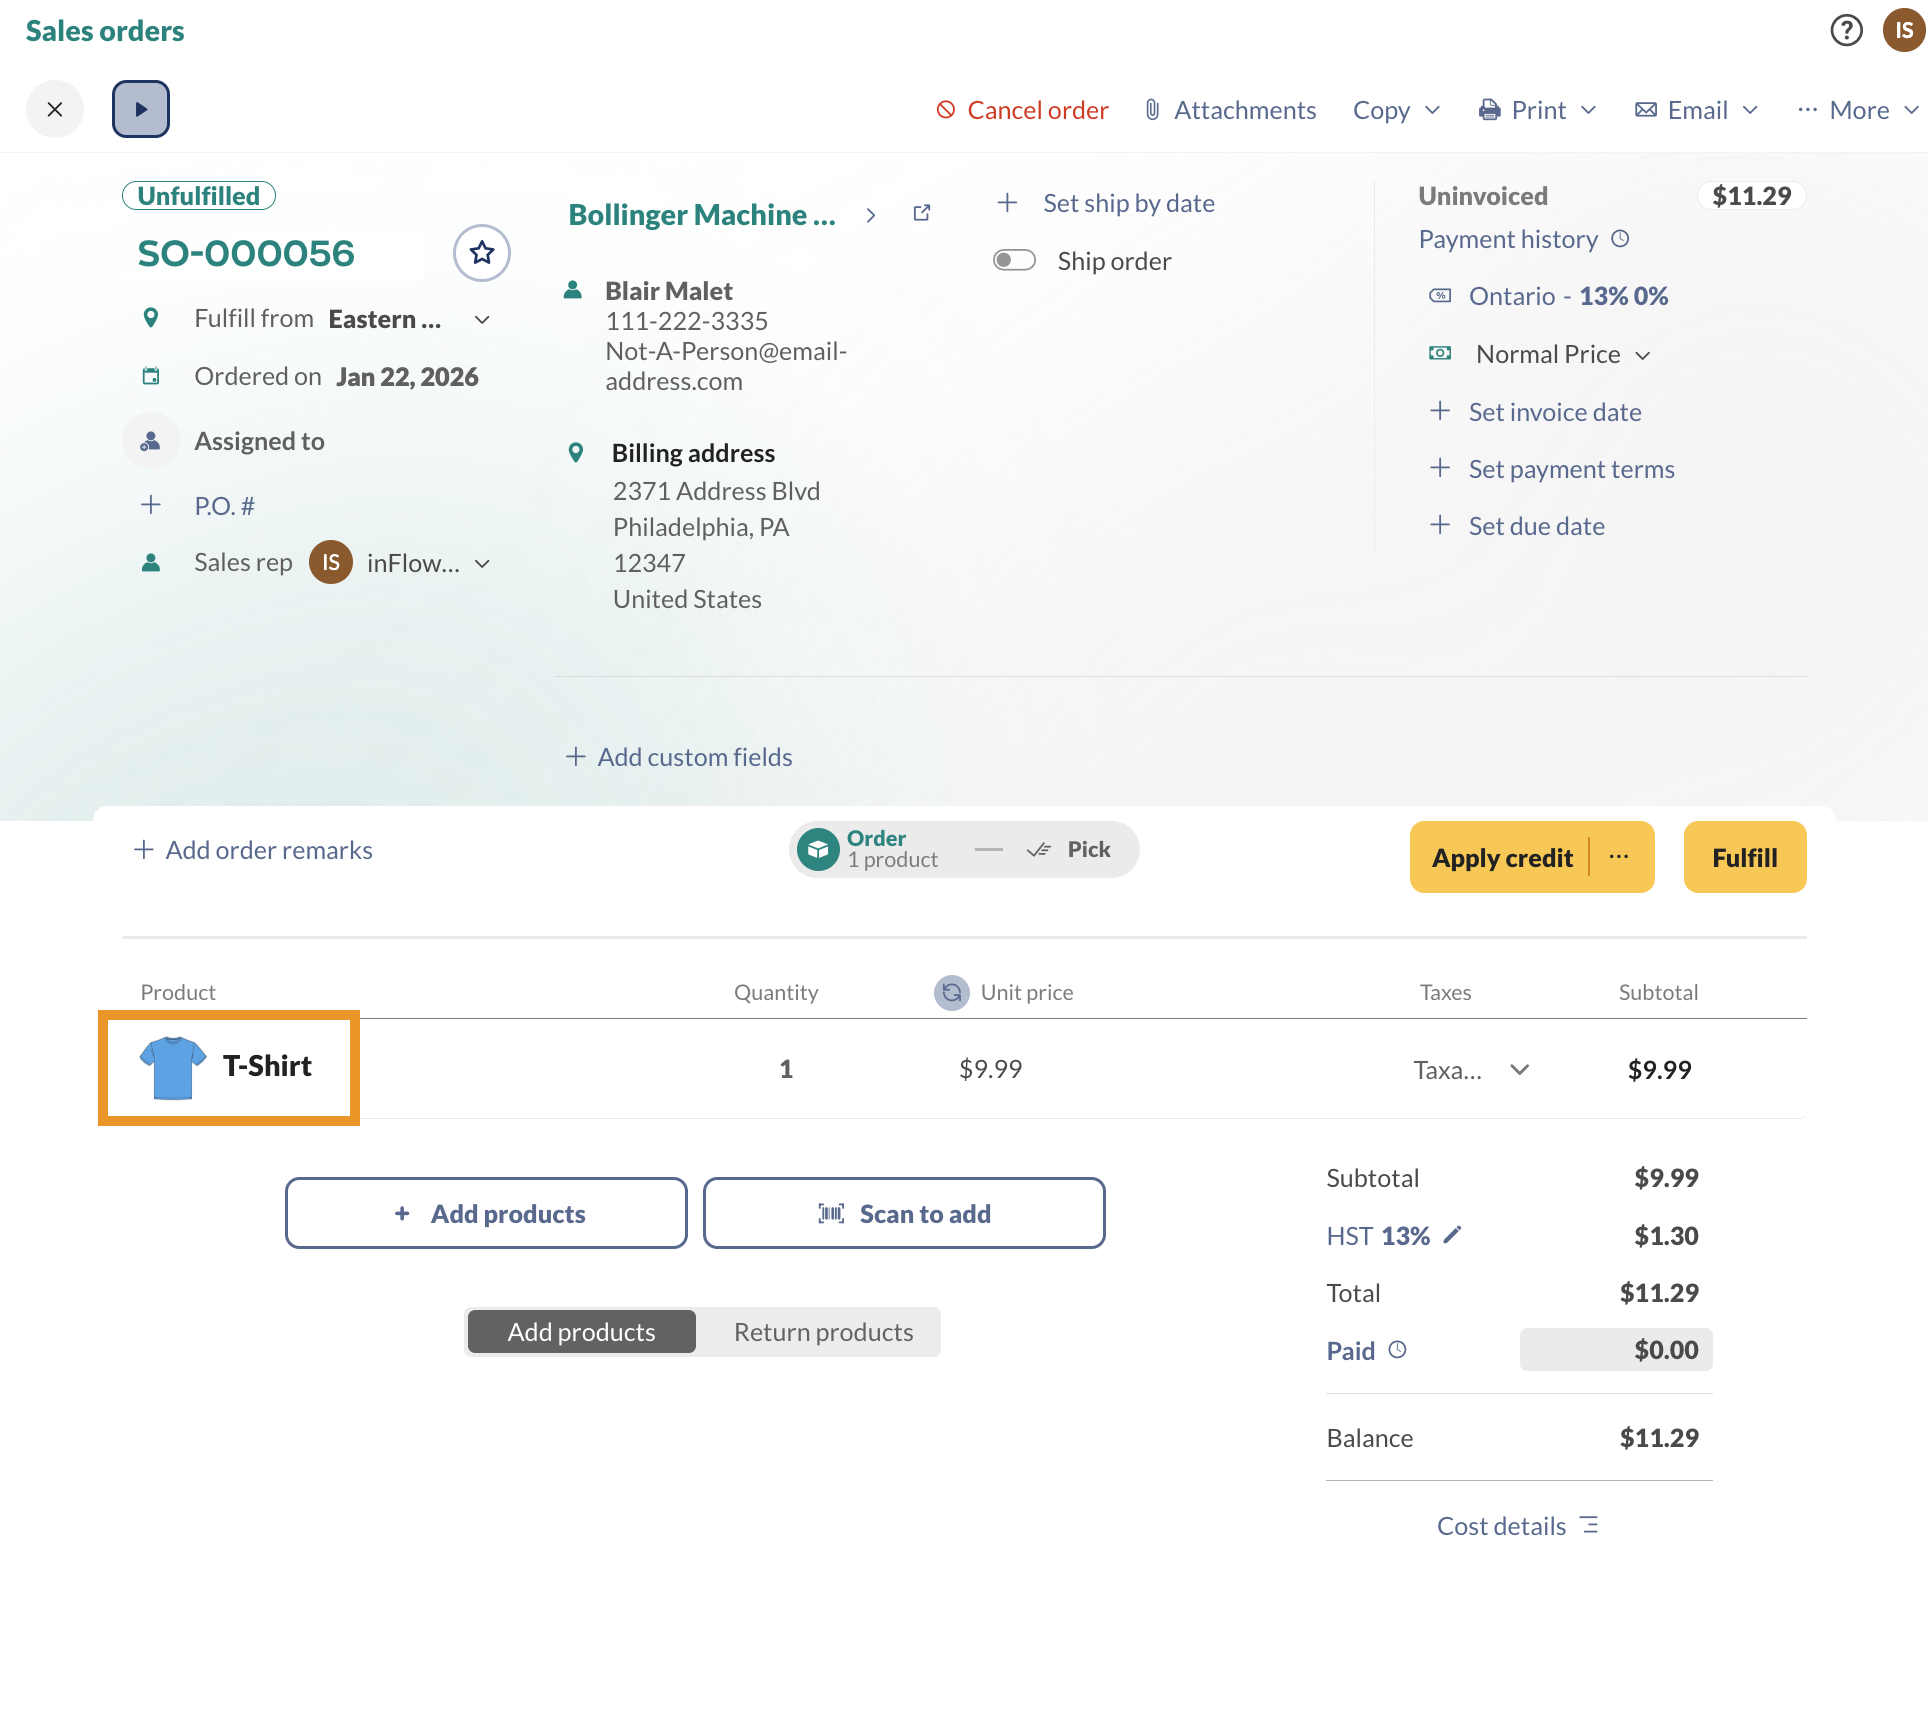
Task: Click the T-Shirt product thumbnail
Action: click(173, 1067)
